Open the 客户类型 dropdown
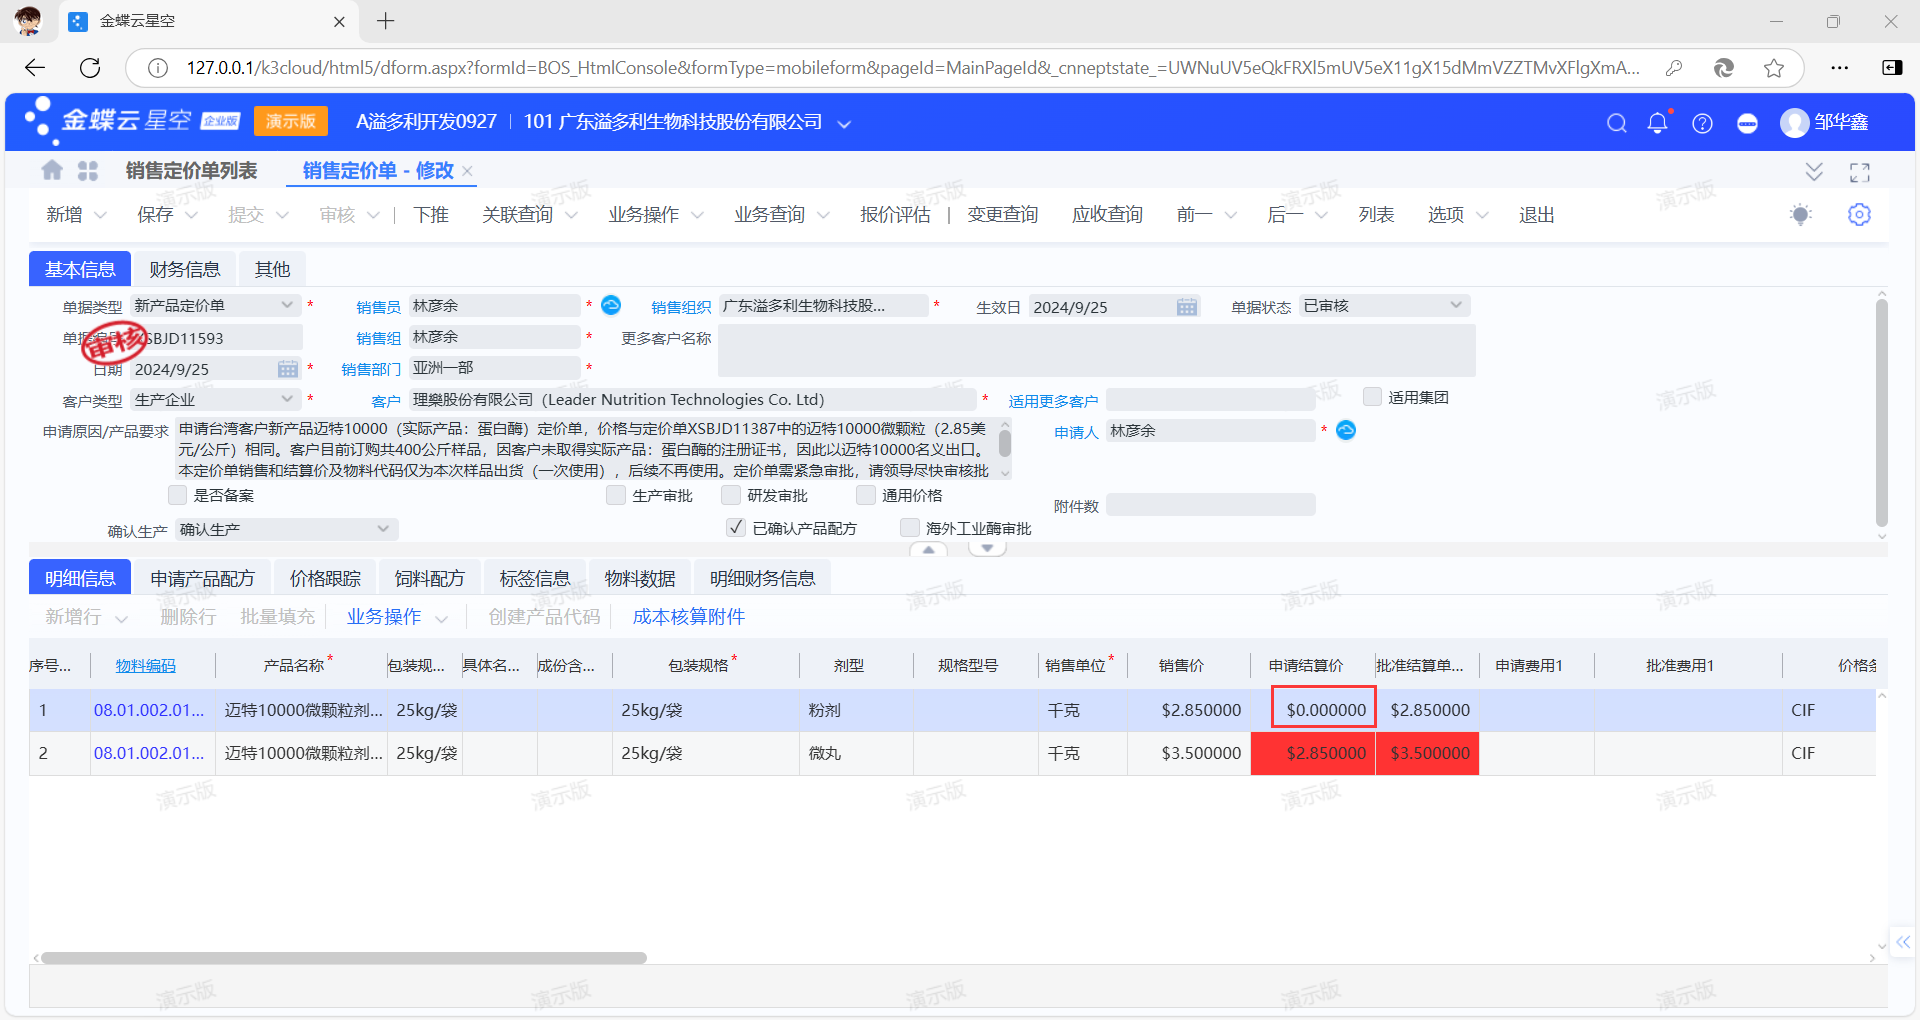Image resolution: width=1920 pixels, height=1020 pixels. tap(287, 399)
